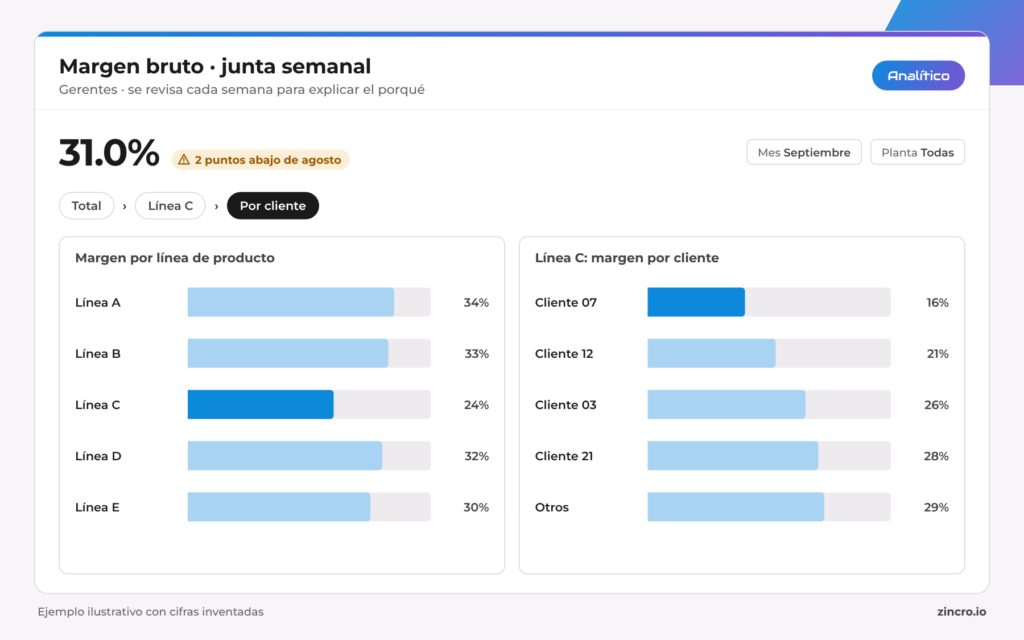Click the Línea D row label
Image resolution: width=1024 pixels, height=640 pixels.
click(98, 456)
